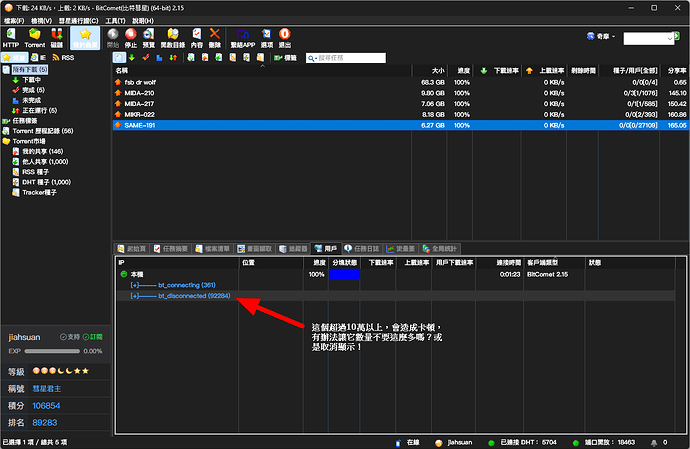
Task: Open the top-right search box dropdown
Action: [669, 39]
